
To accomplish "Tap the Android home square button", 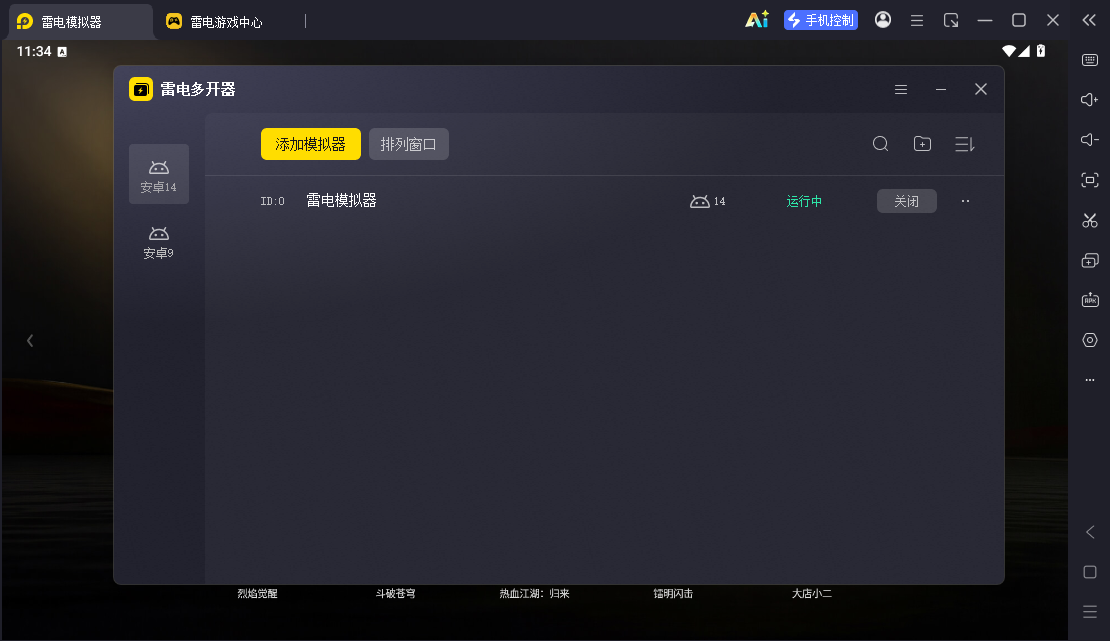I will (x=1090, y=572).
